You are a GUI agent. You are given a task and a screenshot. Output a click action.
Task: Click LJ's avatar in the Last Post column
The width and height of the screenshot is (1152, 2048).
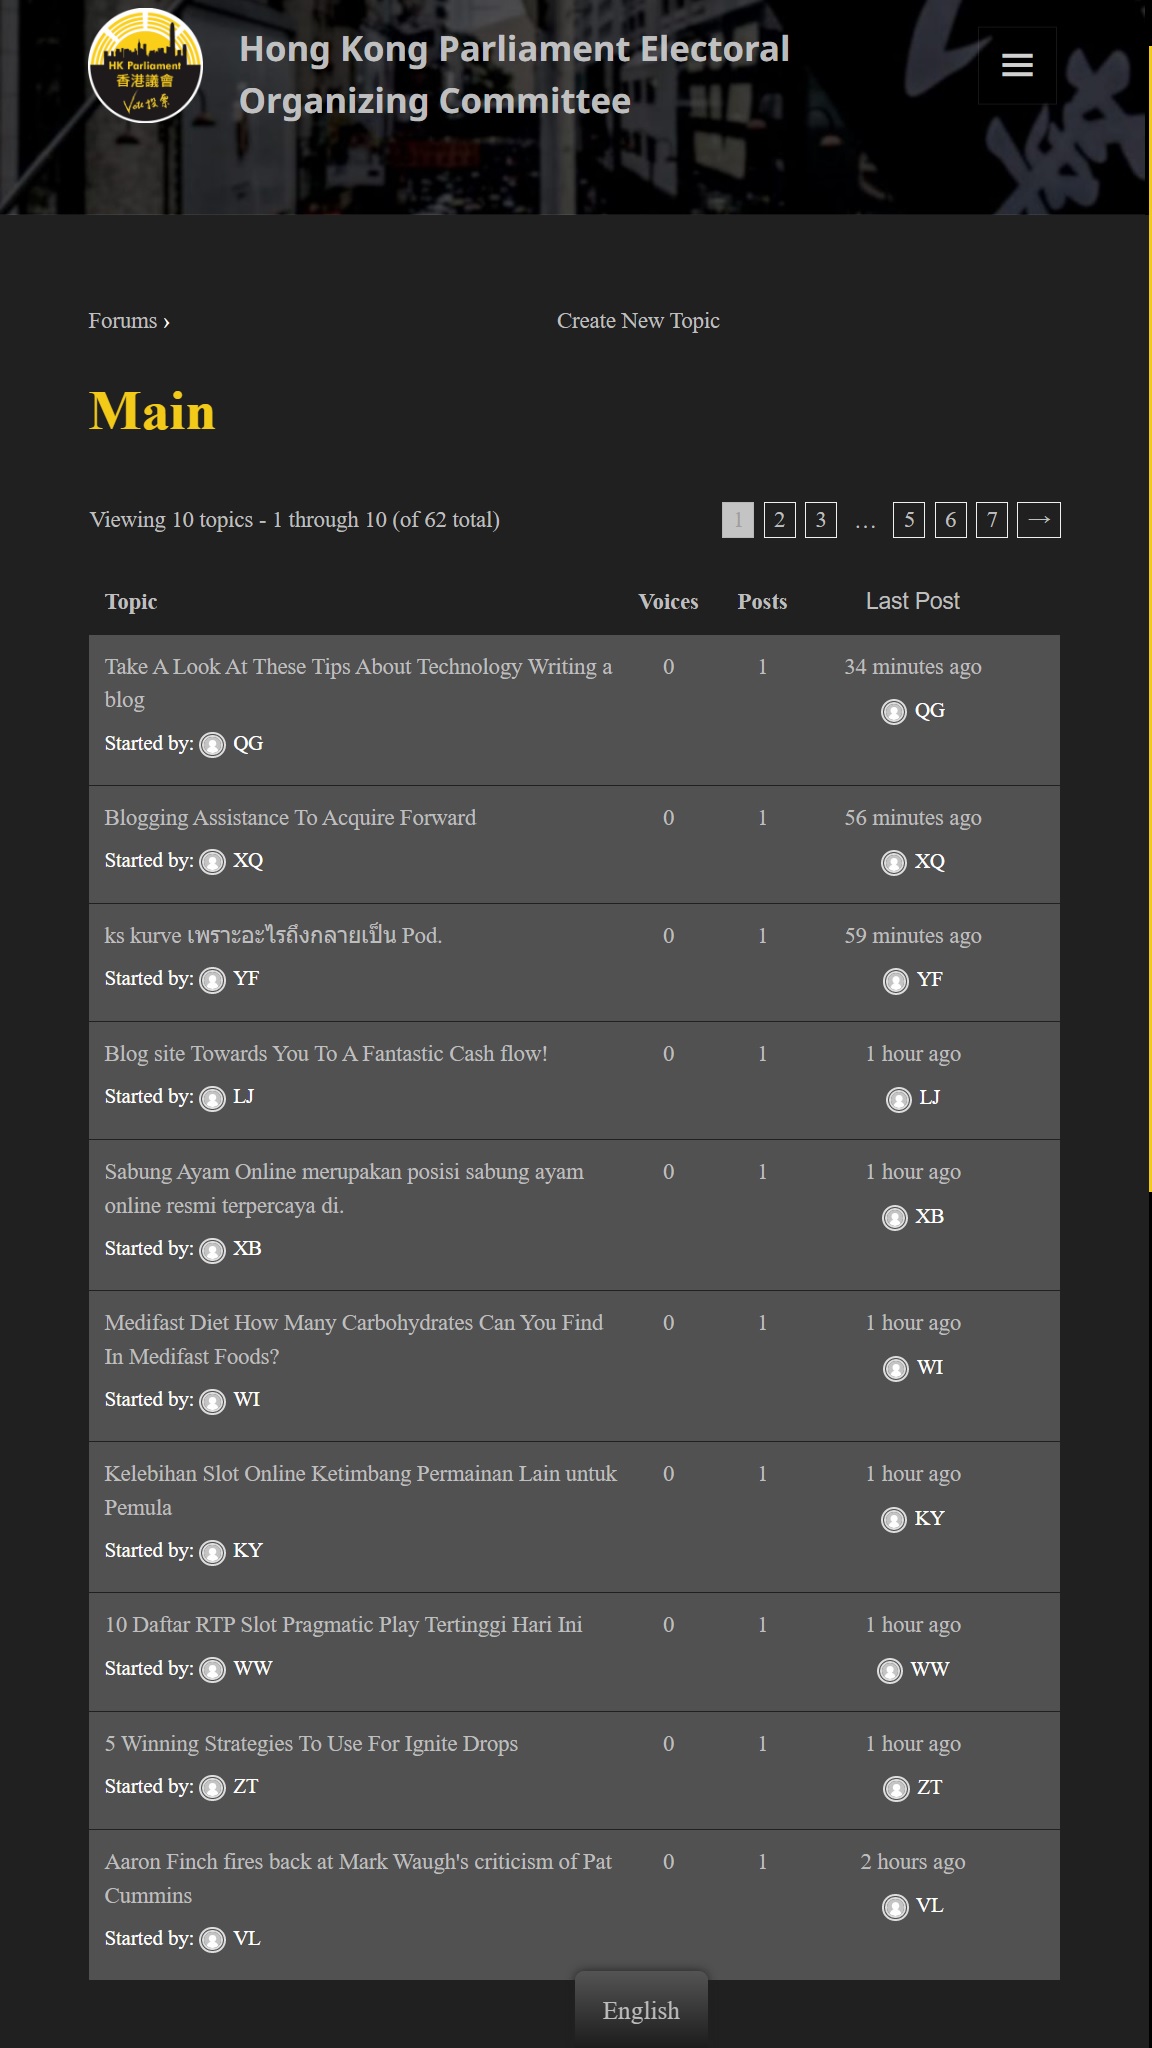[x=898, y=1099]
